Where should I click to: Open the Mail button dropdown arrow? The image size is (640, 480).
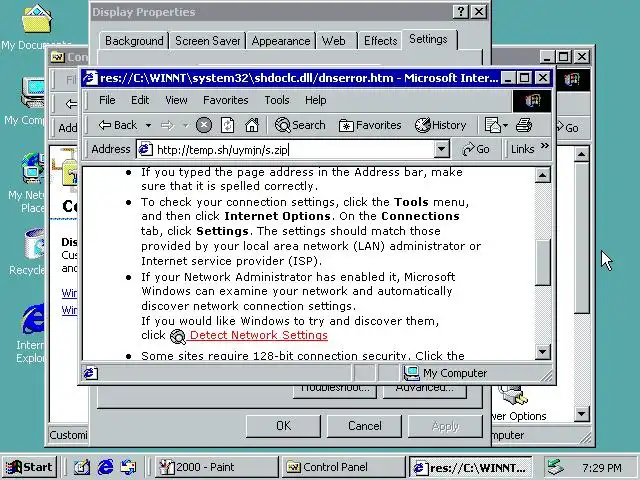[505, 125]
